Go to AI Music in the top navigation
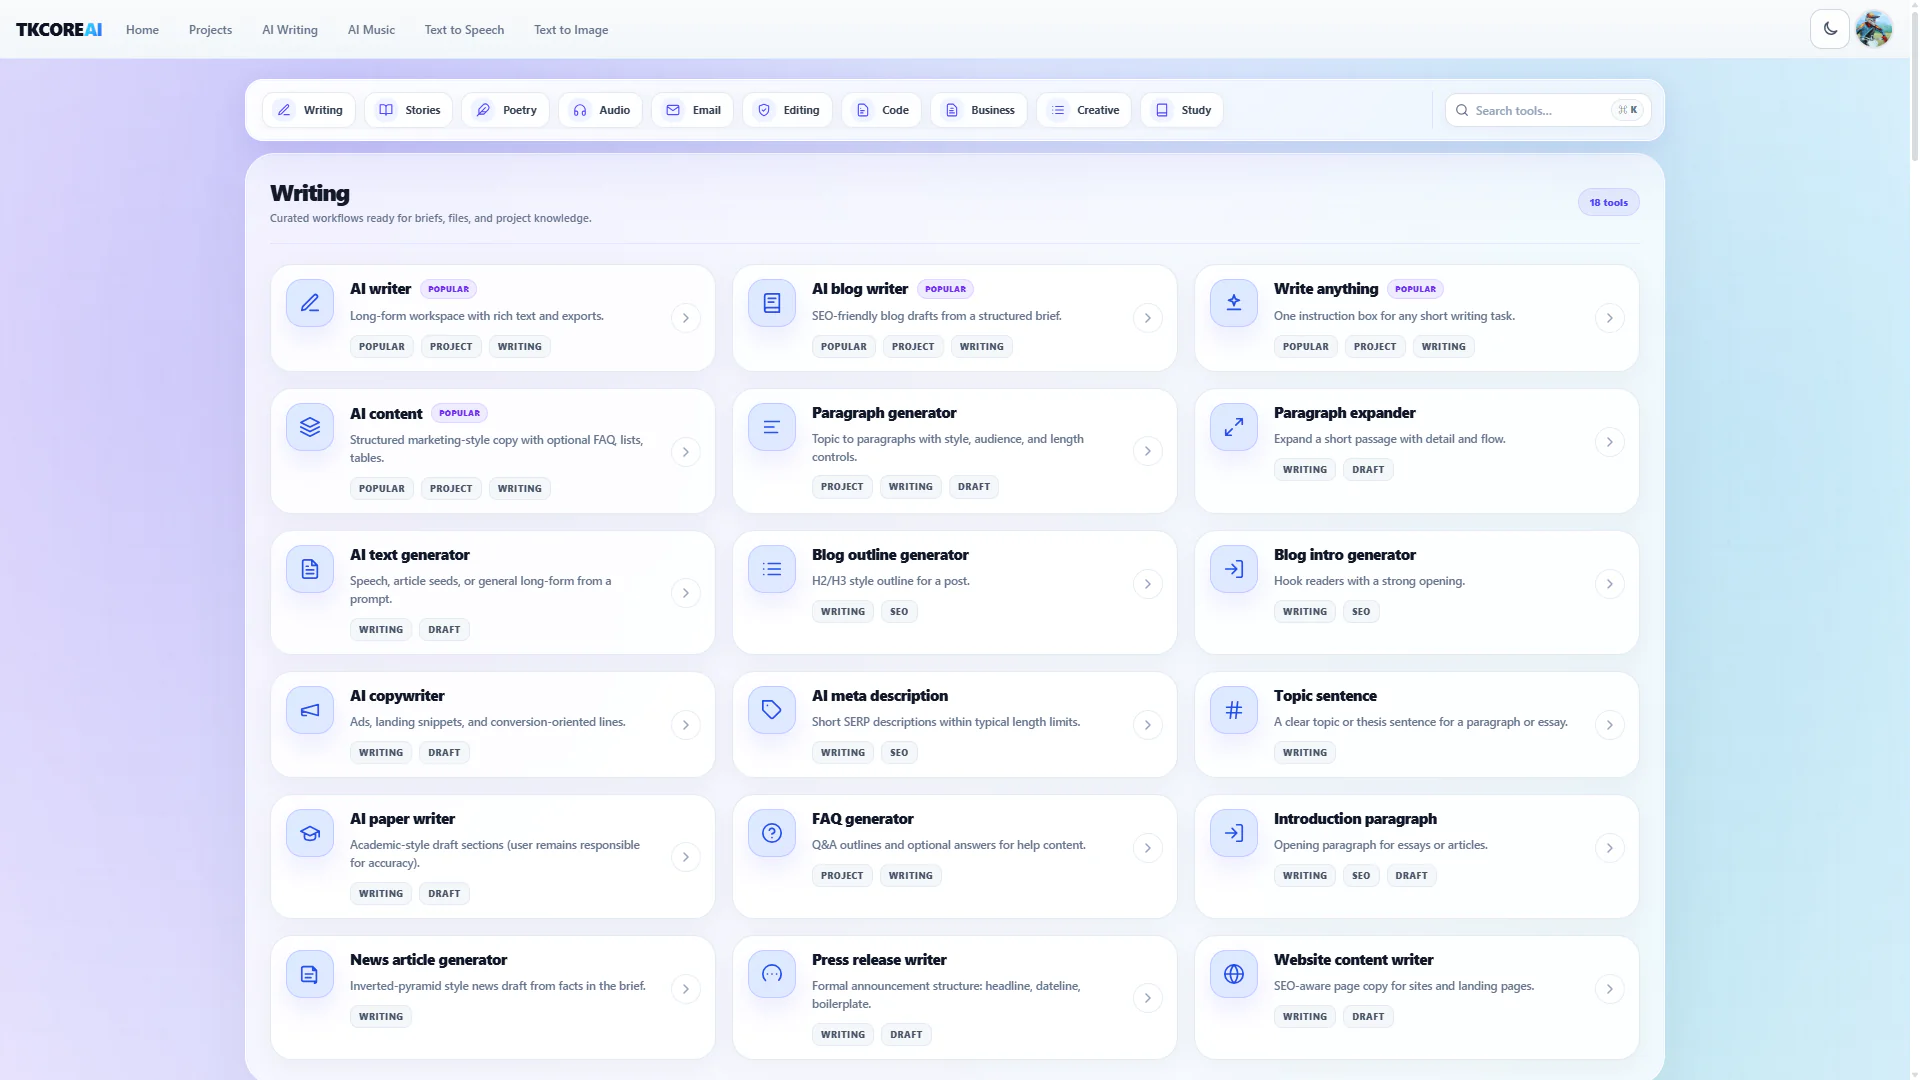Image resolution: width=1920 pixels, height=1080 pixels. coord(371,30)
